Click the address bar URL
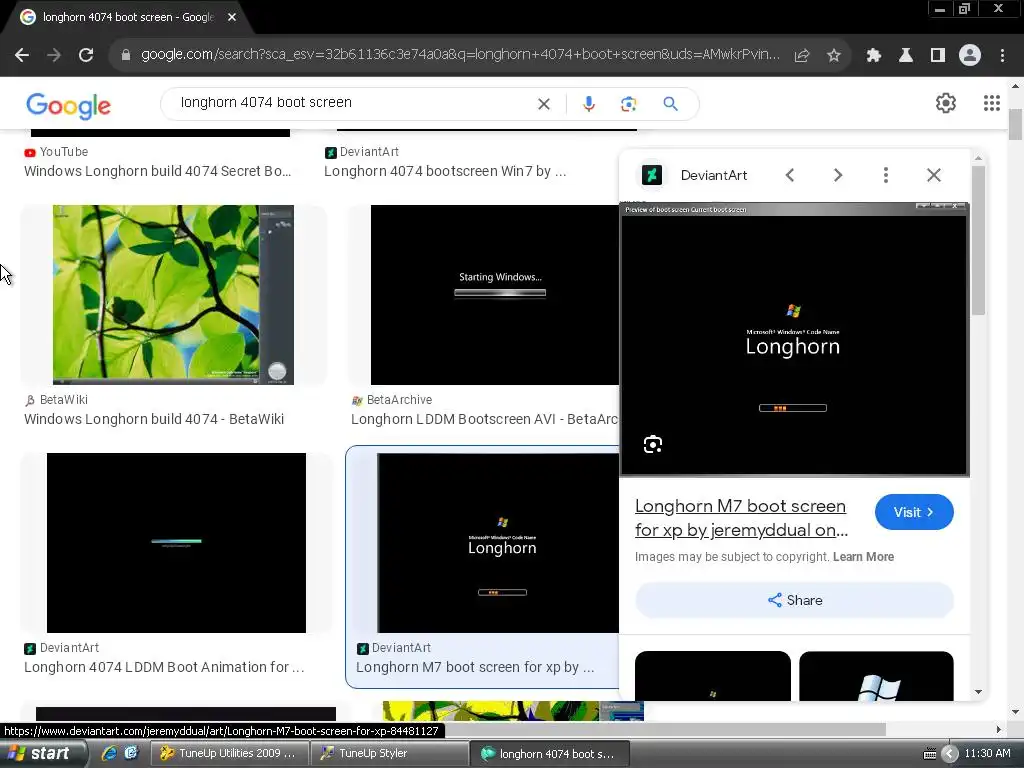This screenshot has height=768, width=1024. pyautogui.click(x=460, y=55)
